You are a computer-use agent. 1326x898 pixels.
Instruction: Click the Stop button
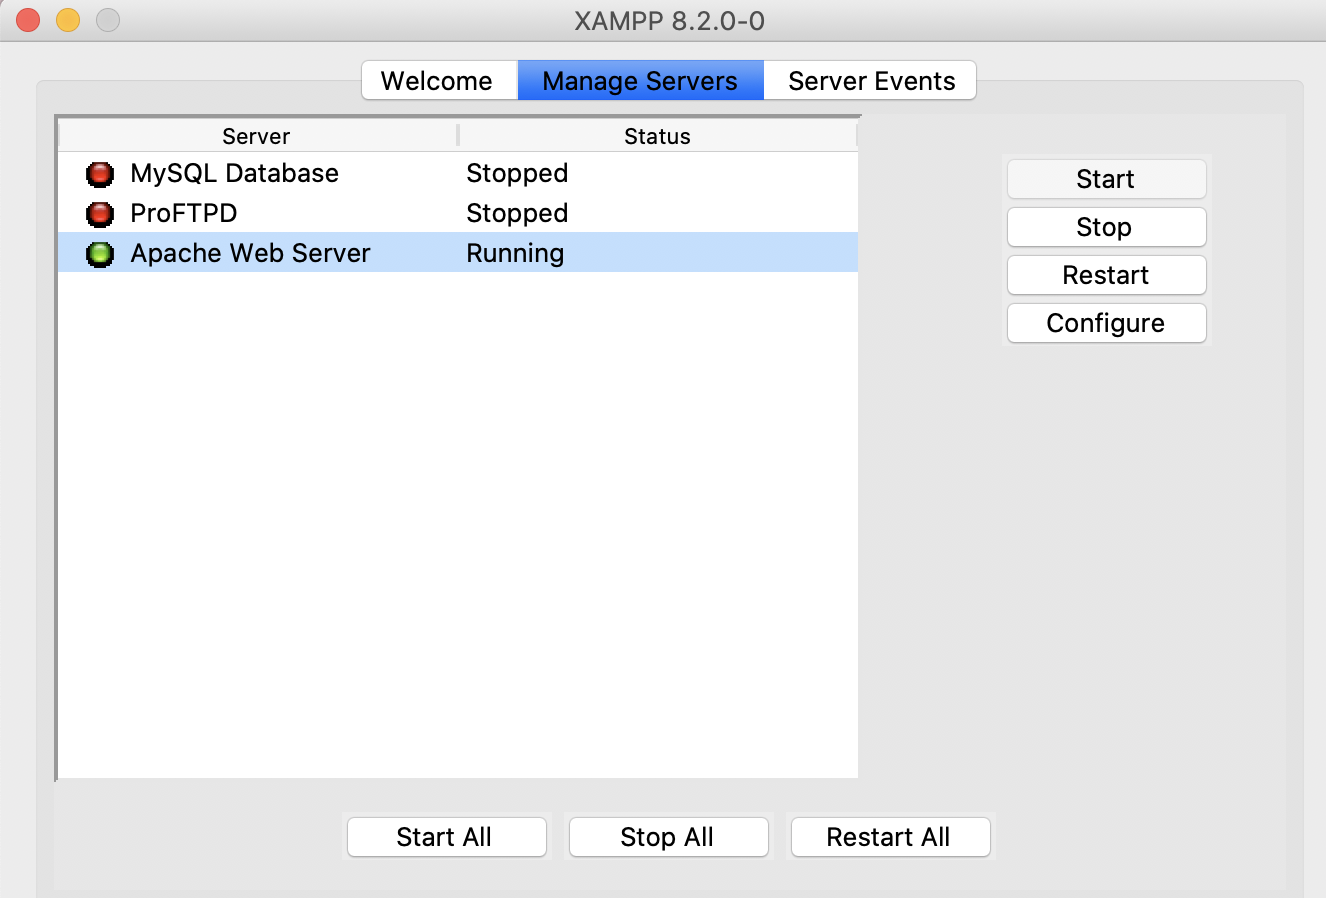[x=1106, y=227]
